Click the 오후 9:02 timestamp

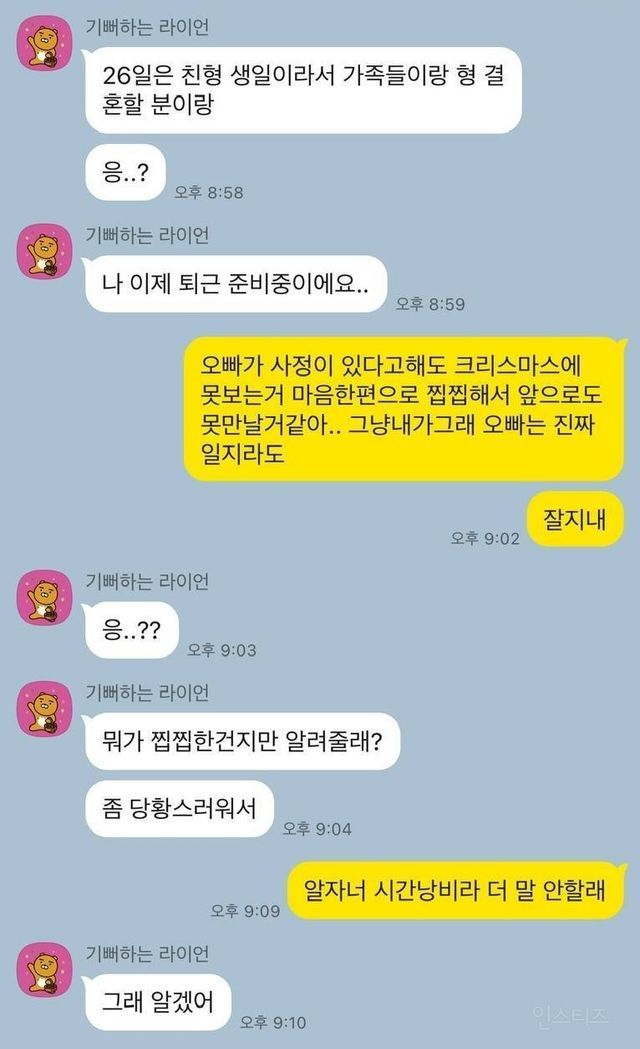click(485, 539)
